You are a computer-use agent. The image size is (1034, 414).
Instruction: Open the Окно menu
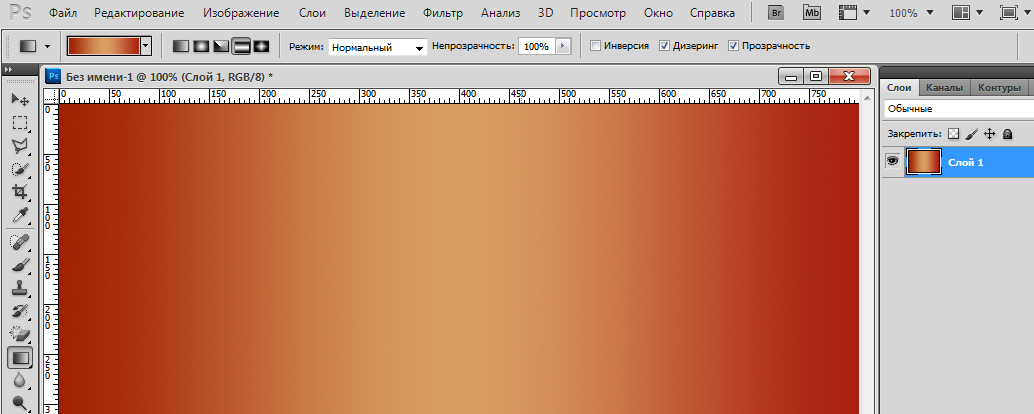tap(658, 13)
